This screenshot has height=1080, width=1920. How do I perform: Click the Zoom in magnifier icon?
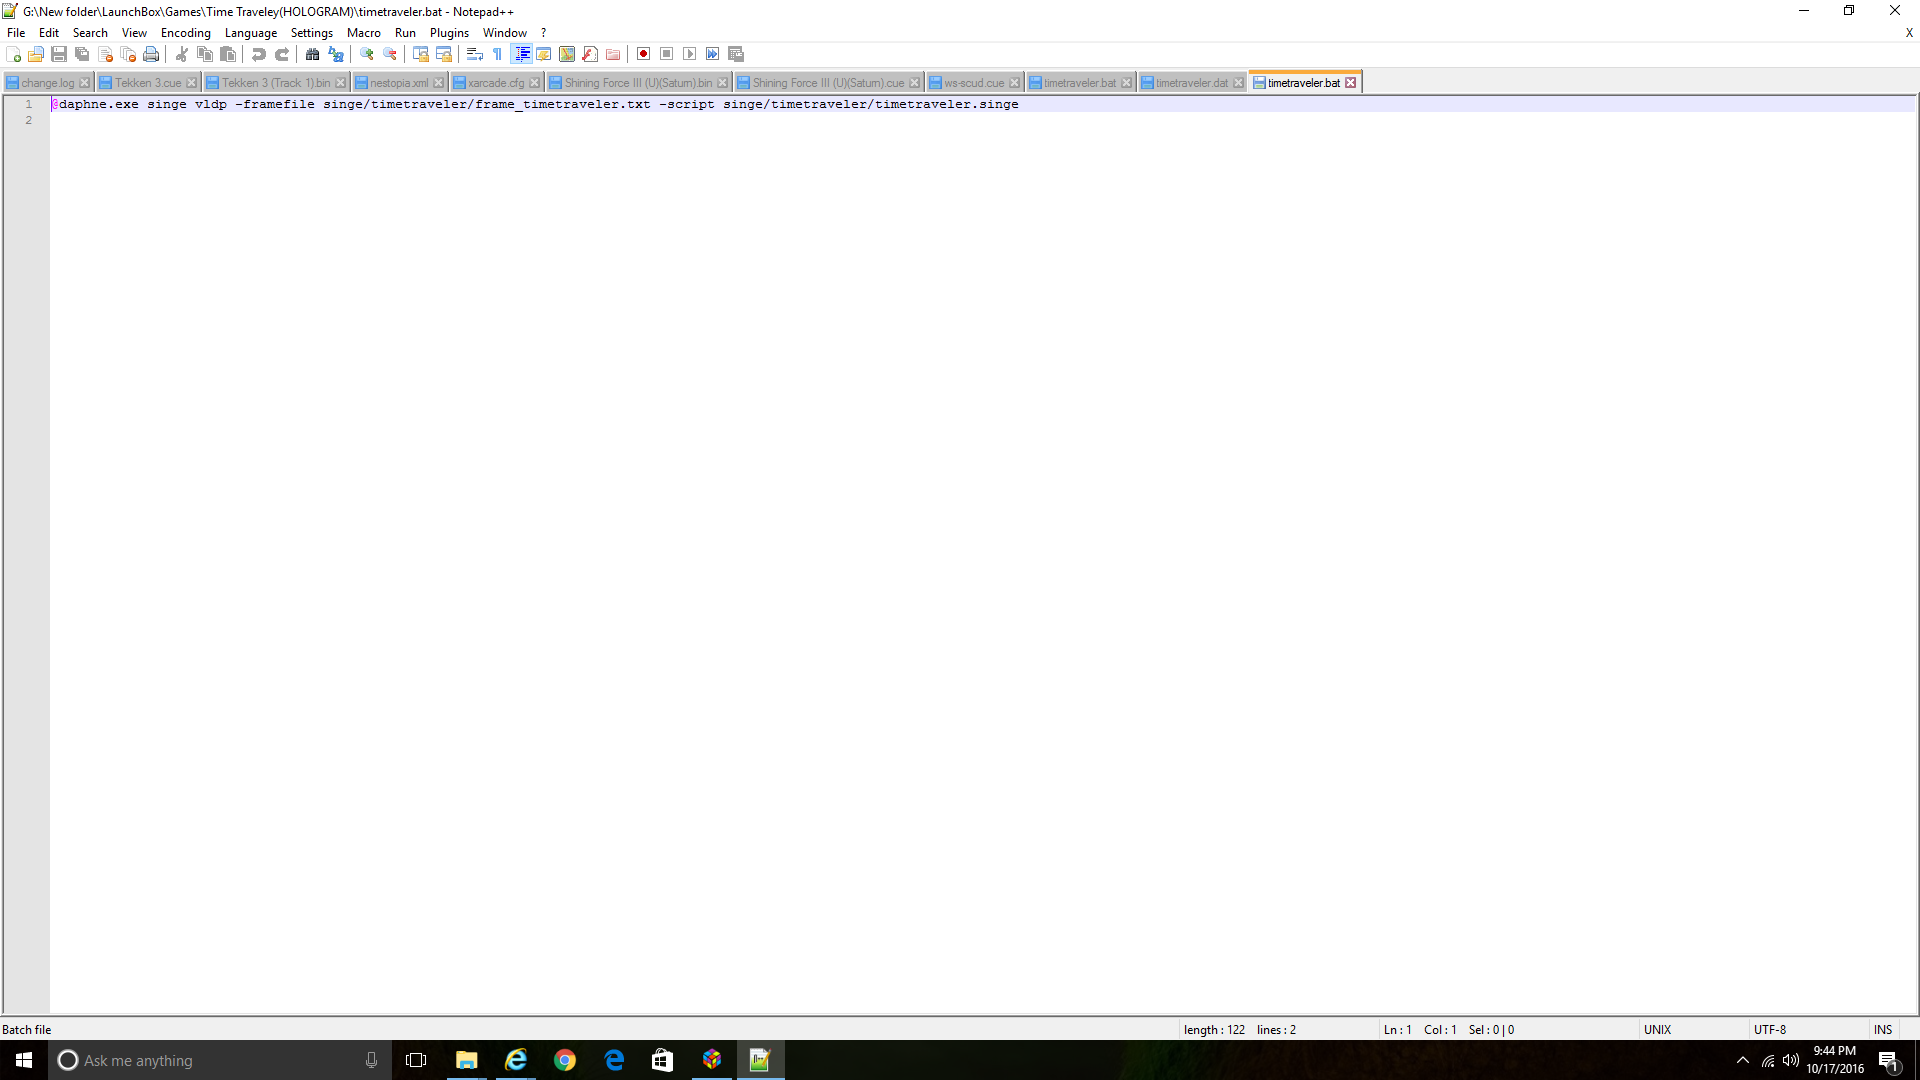[x=367, y=54]
